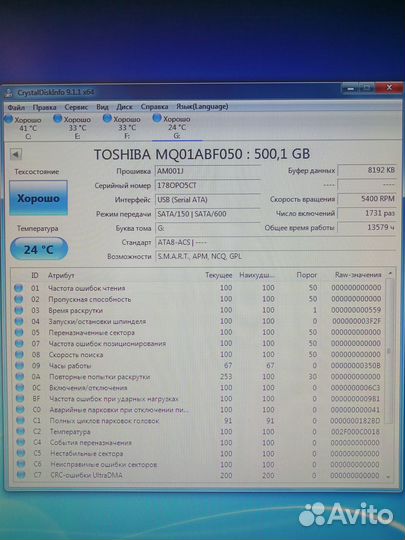
Task: Click the SATA/150 | SATA/600 transfer mode field
Action: (x=208, y=214)
